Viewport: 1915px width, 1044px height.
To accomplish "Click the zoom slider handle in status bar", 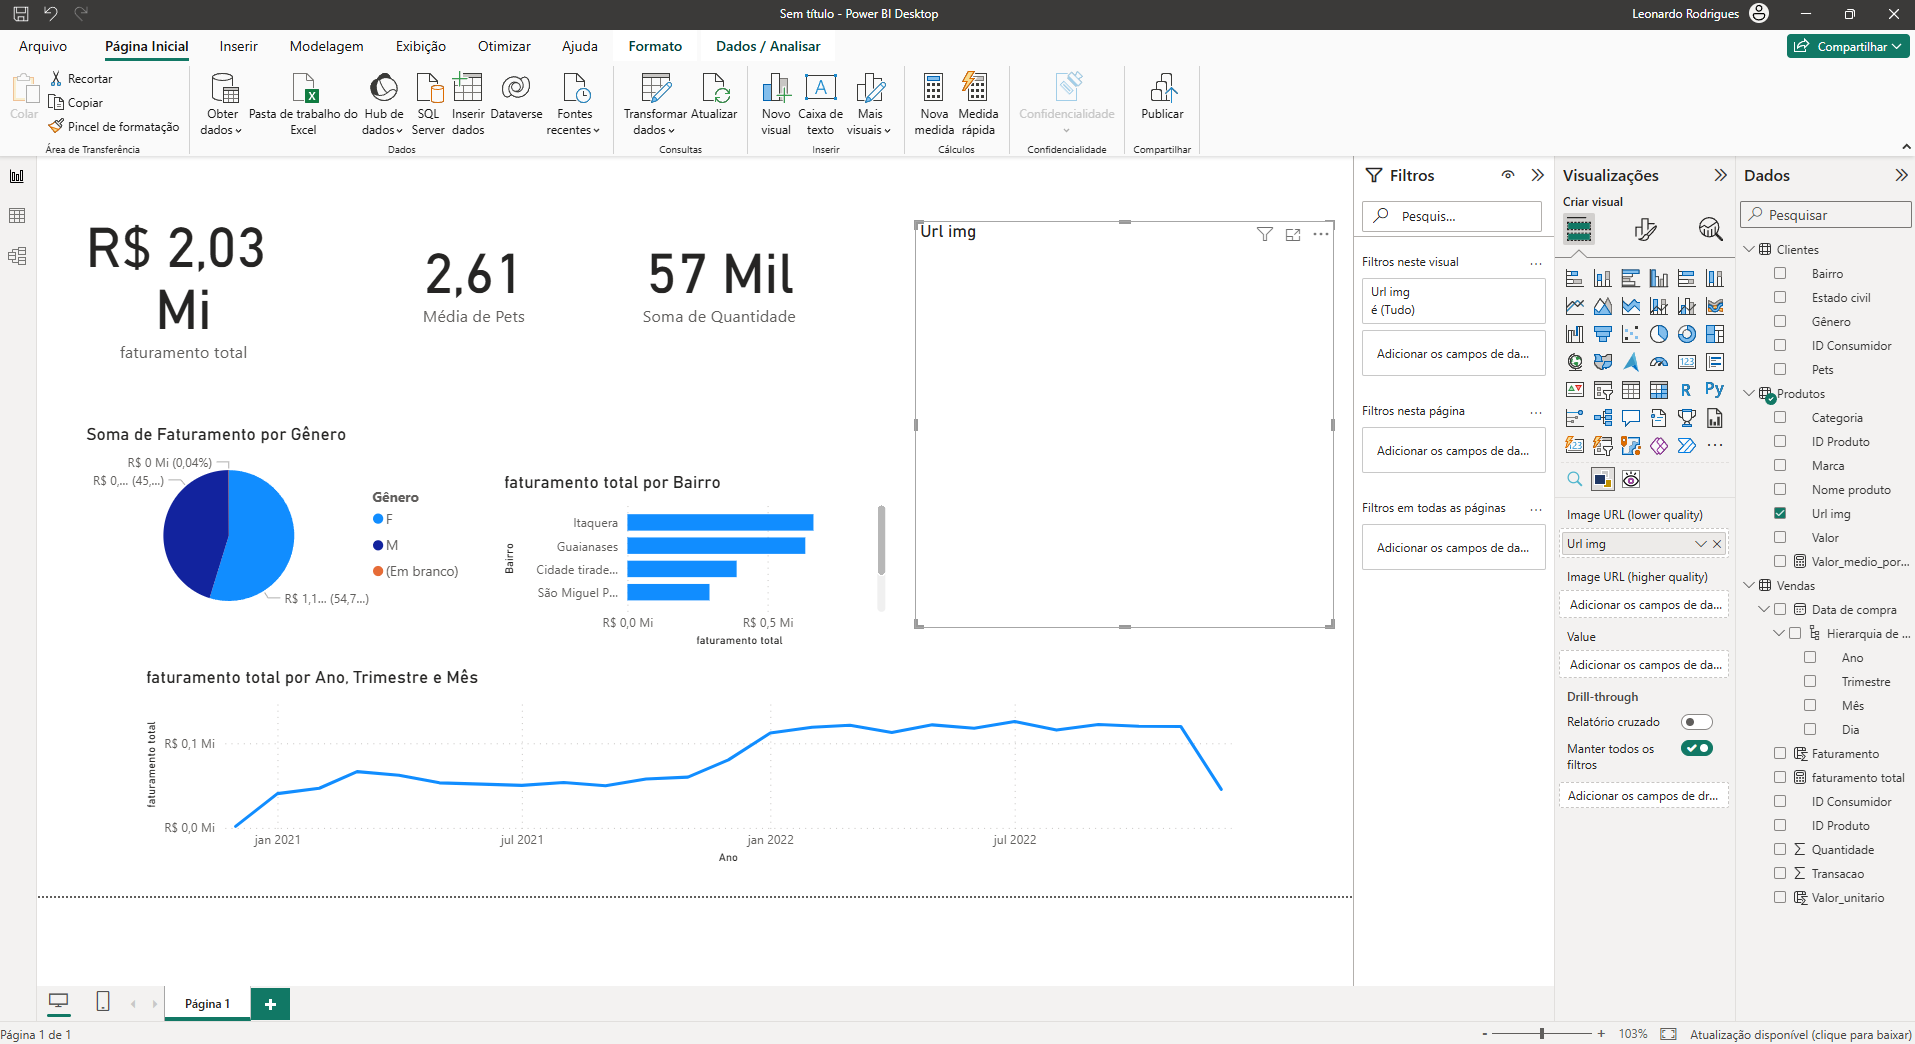I will 1542,1033.
